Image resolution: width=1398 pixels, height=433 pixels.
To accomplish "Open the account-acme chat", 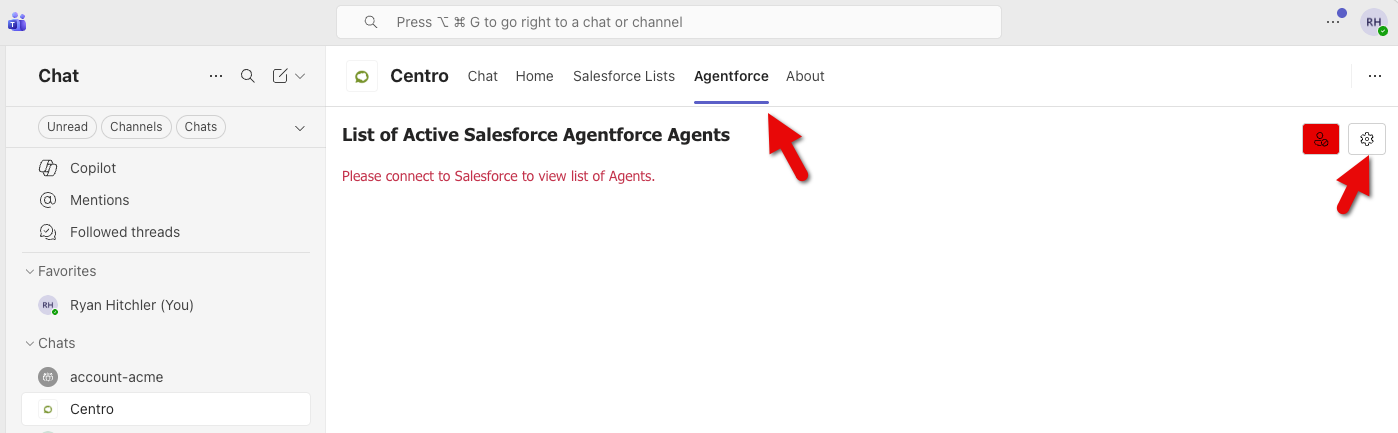I will [x=116, y=377].
